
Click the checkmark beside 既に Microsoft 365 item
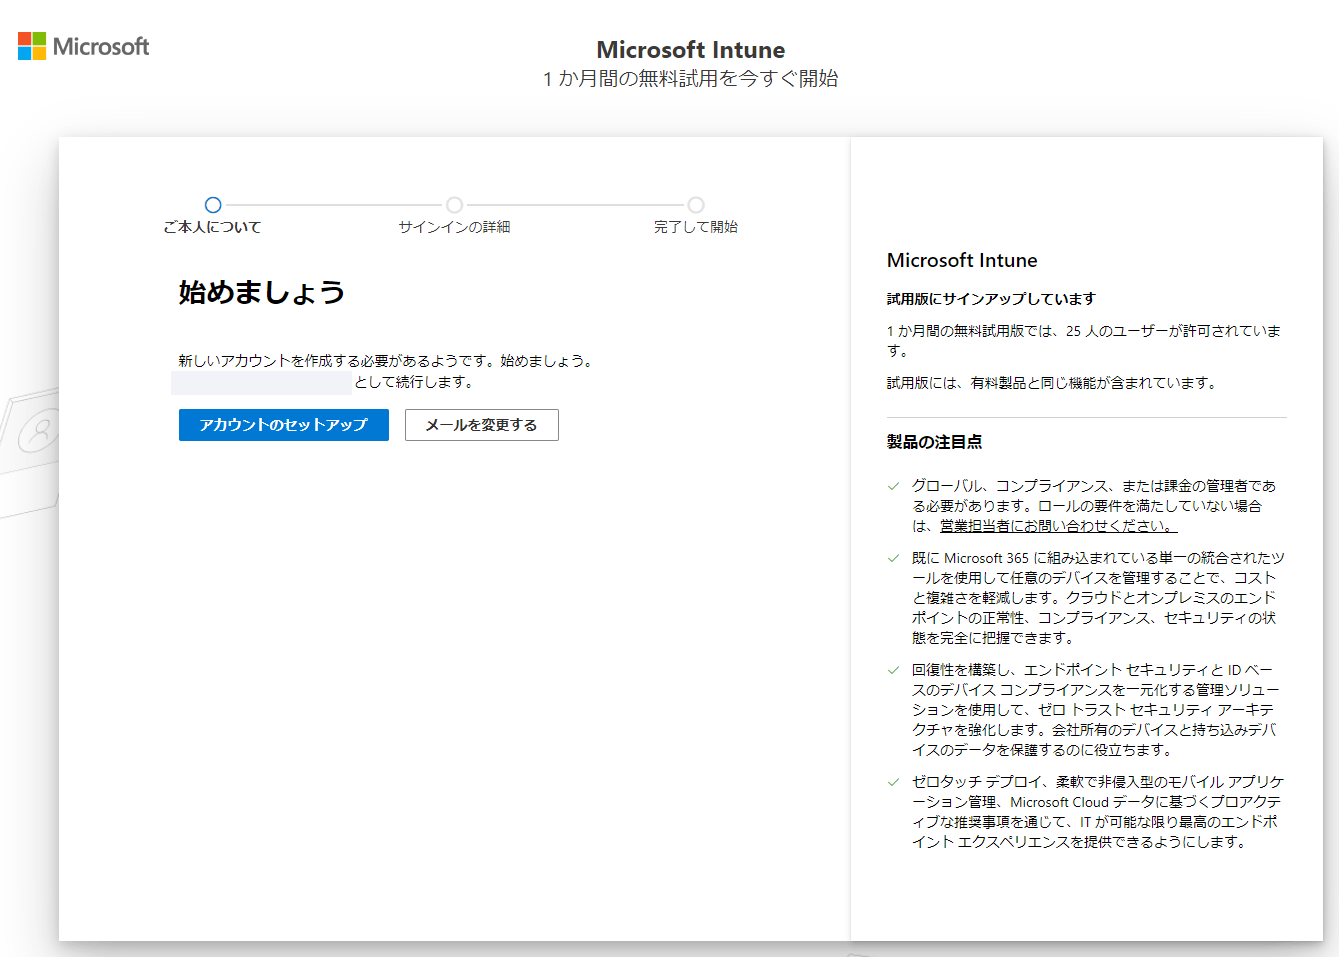893,559
